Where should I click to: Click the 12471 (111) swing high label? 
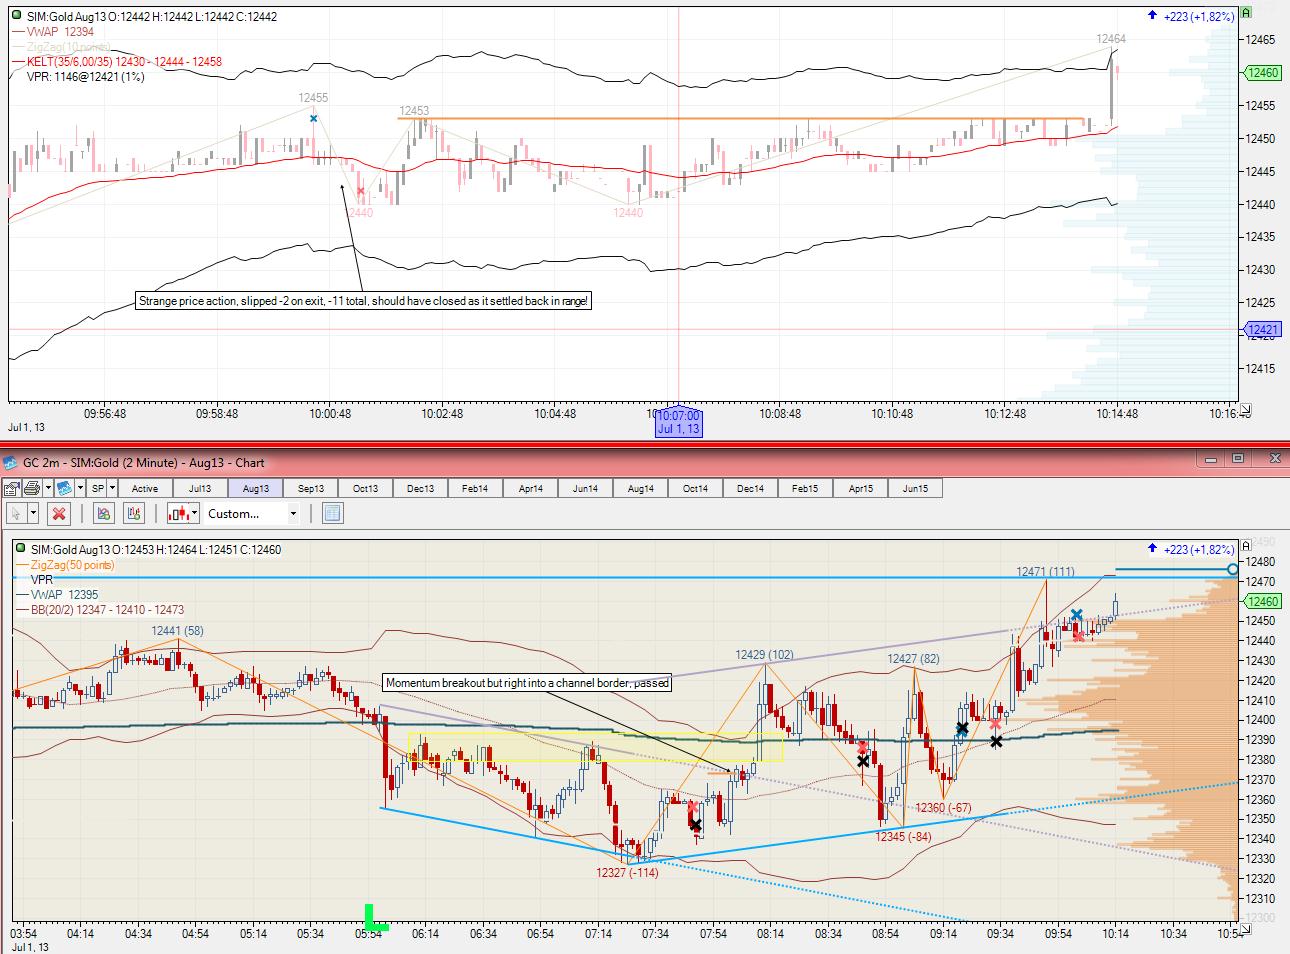click(x=1046, y=572)
